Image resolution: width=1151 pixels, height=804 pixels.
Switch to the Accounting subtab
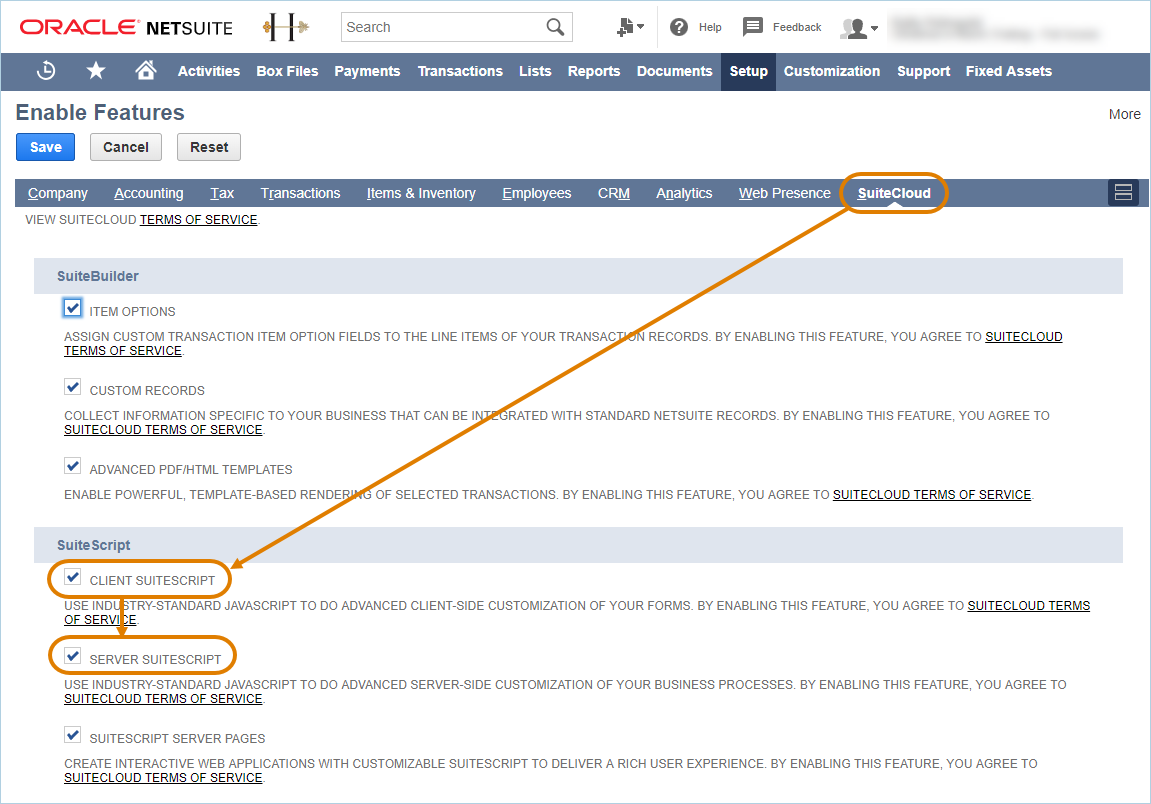click(x=149, y=193)
